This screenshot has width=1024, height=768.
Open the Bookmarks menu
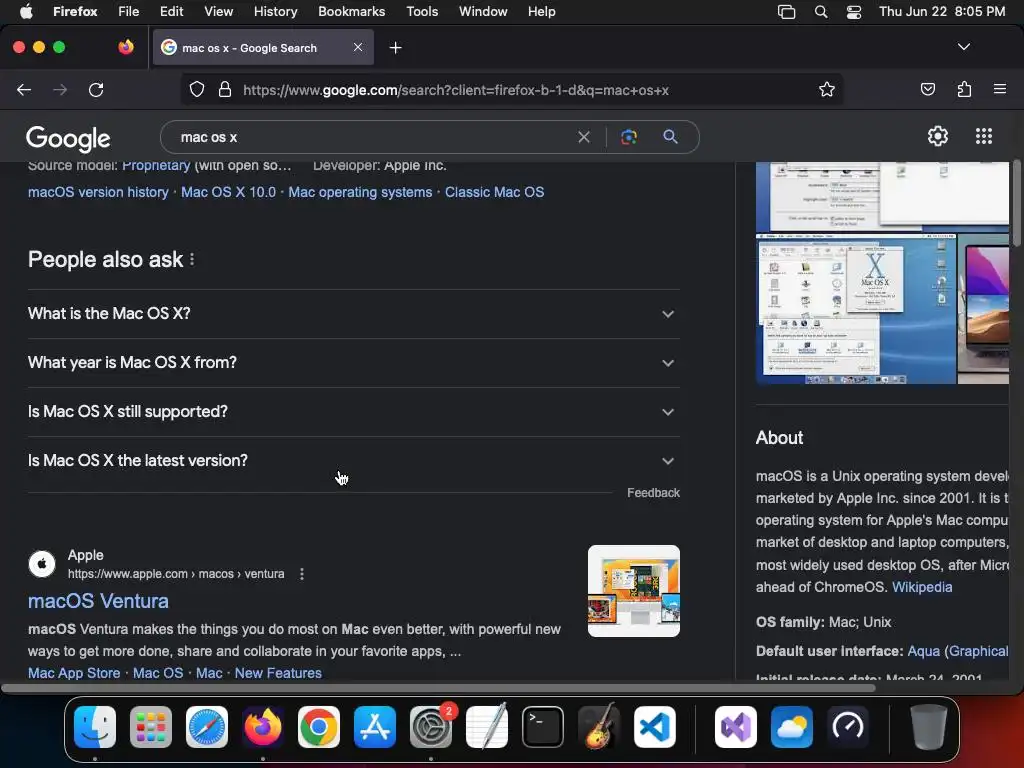point(351,11)
